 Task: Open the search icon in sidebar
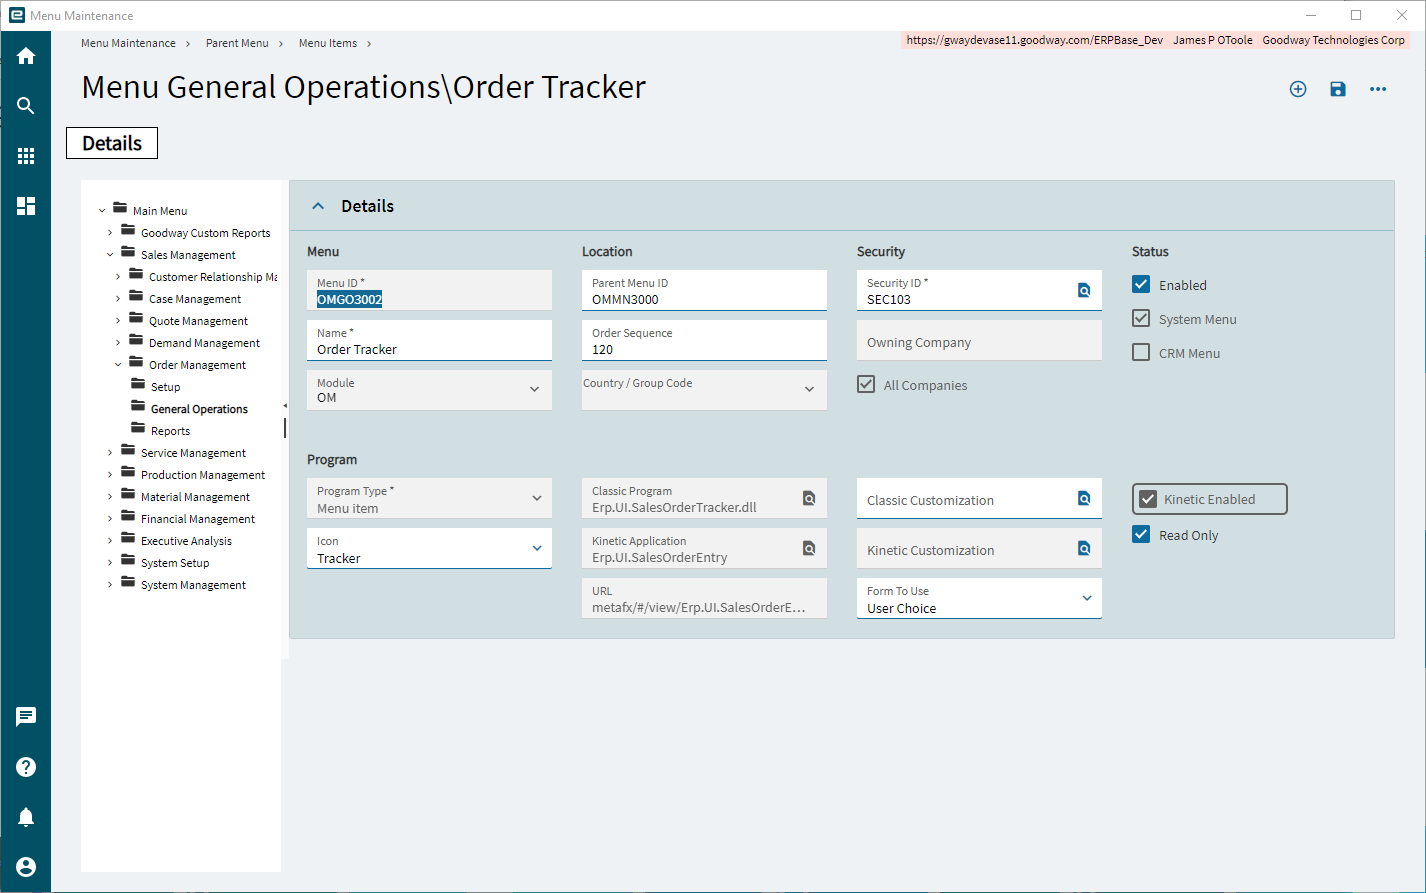[26, 106]
